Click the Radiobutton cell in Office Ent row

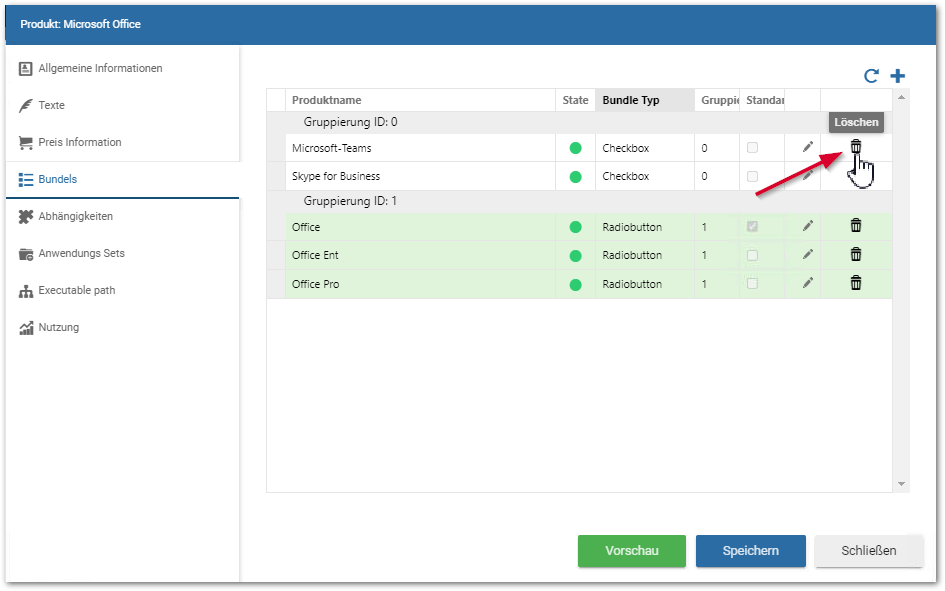[644, 255]
